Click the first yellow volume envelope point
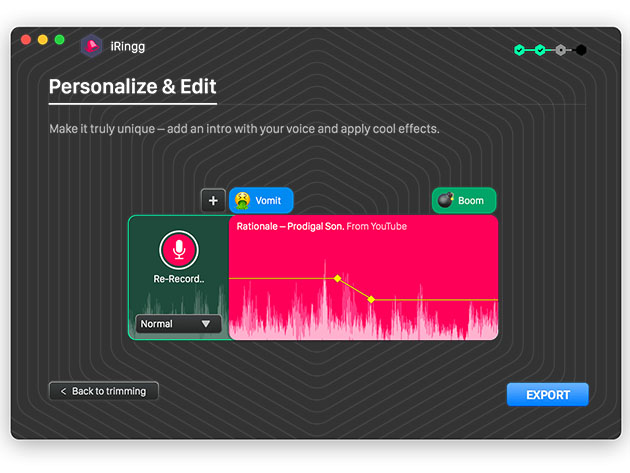 338,278
